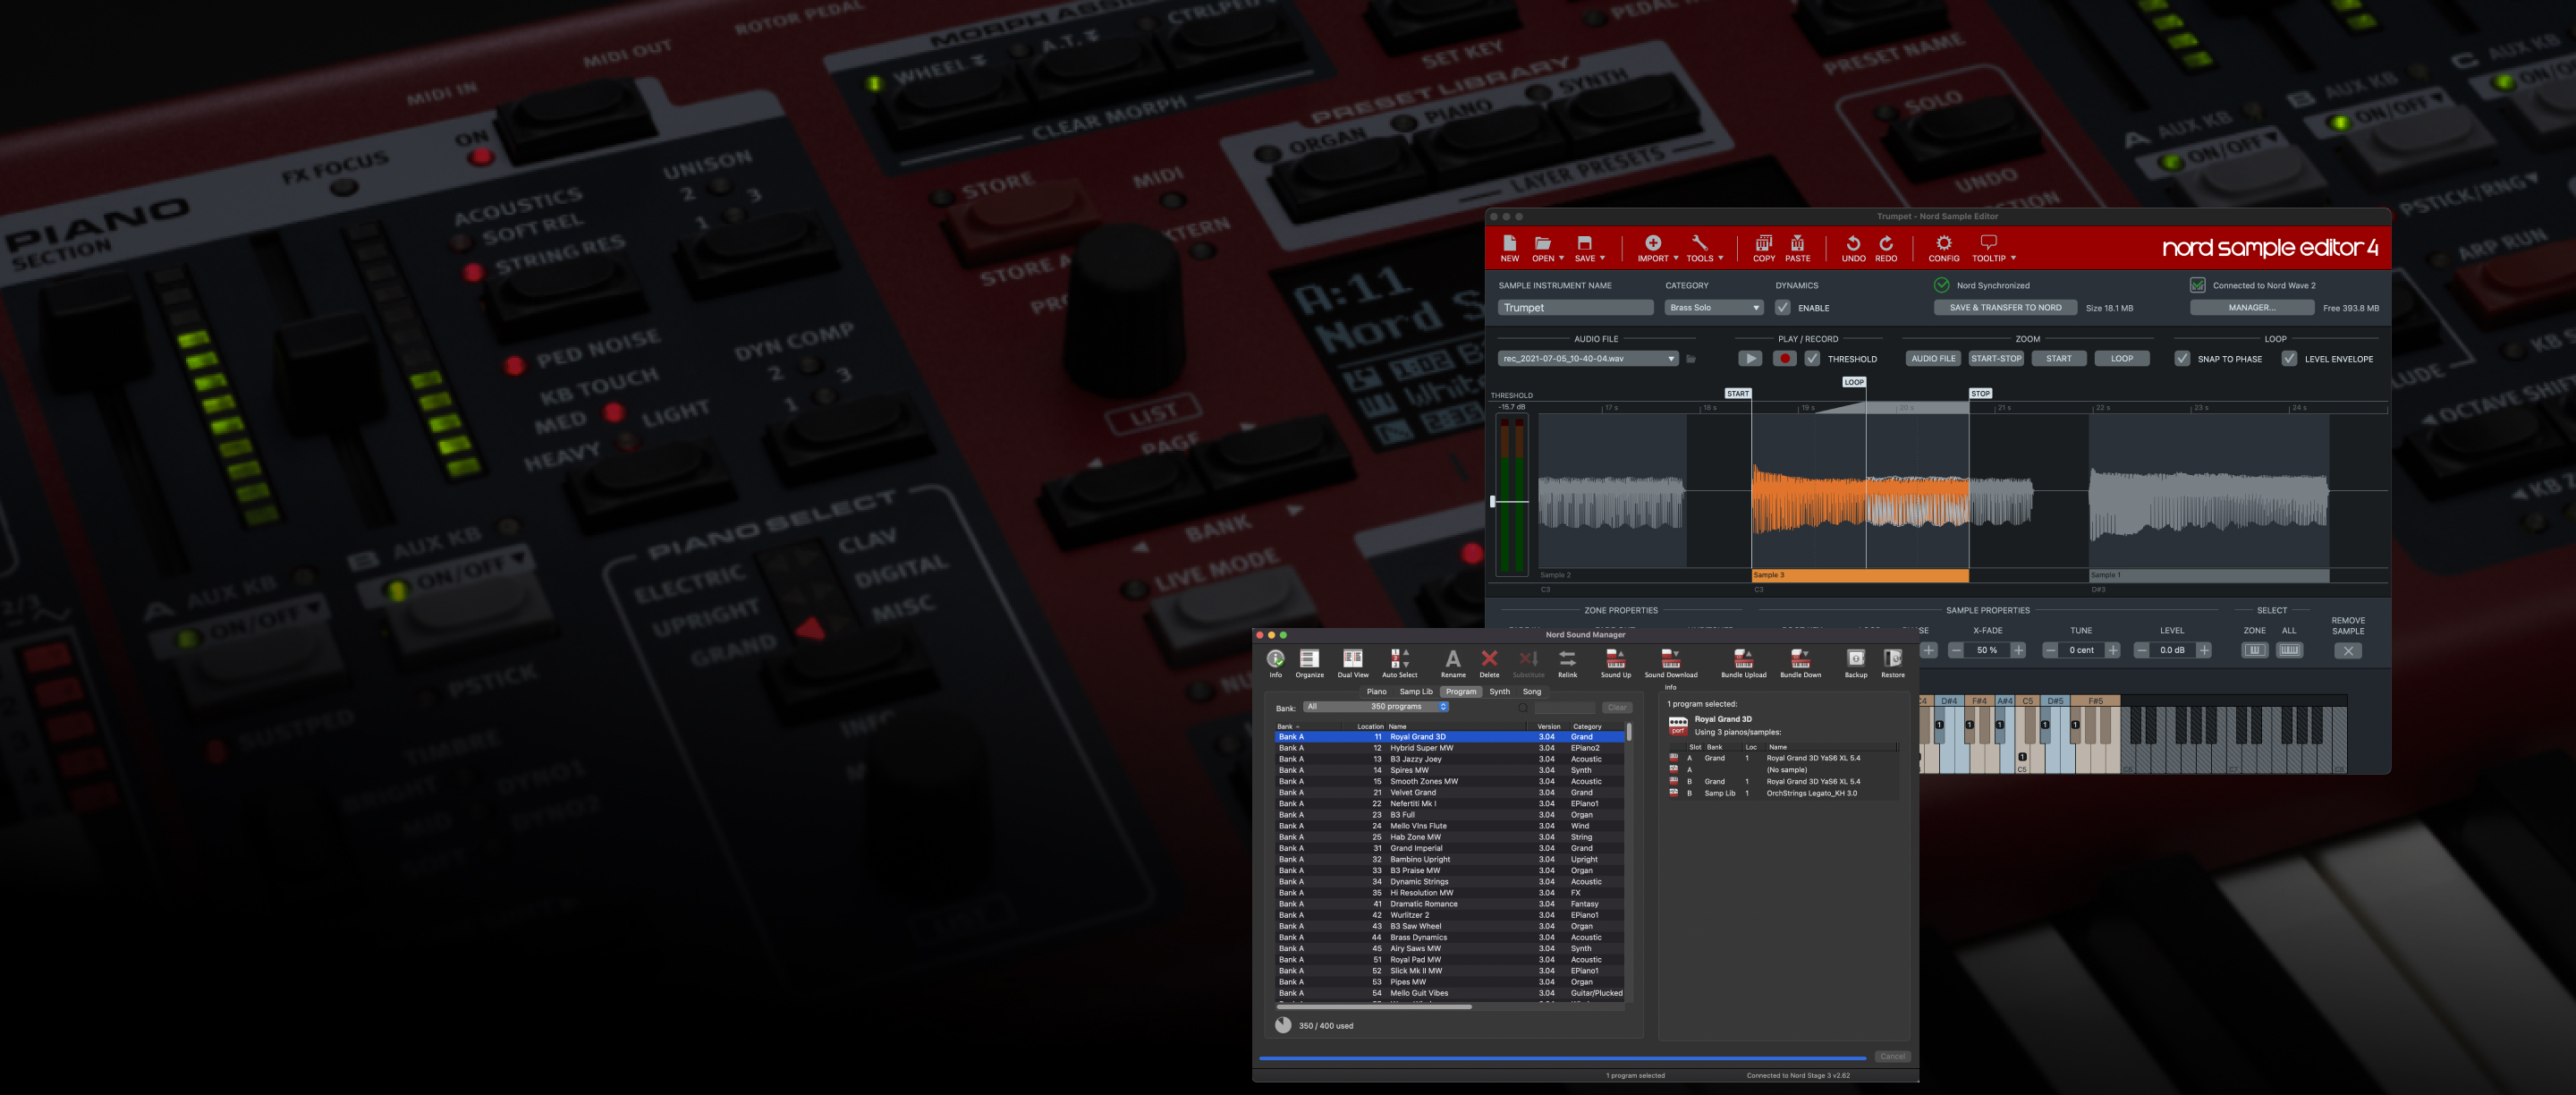Click the Sound Up icon
Image resolution: width=2576 pixels, height=1095 pixels.
(1615, 662)
